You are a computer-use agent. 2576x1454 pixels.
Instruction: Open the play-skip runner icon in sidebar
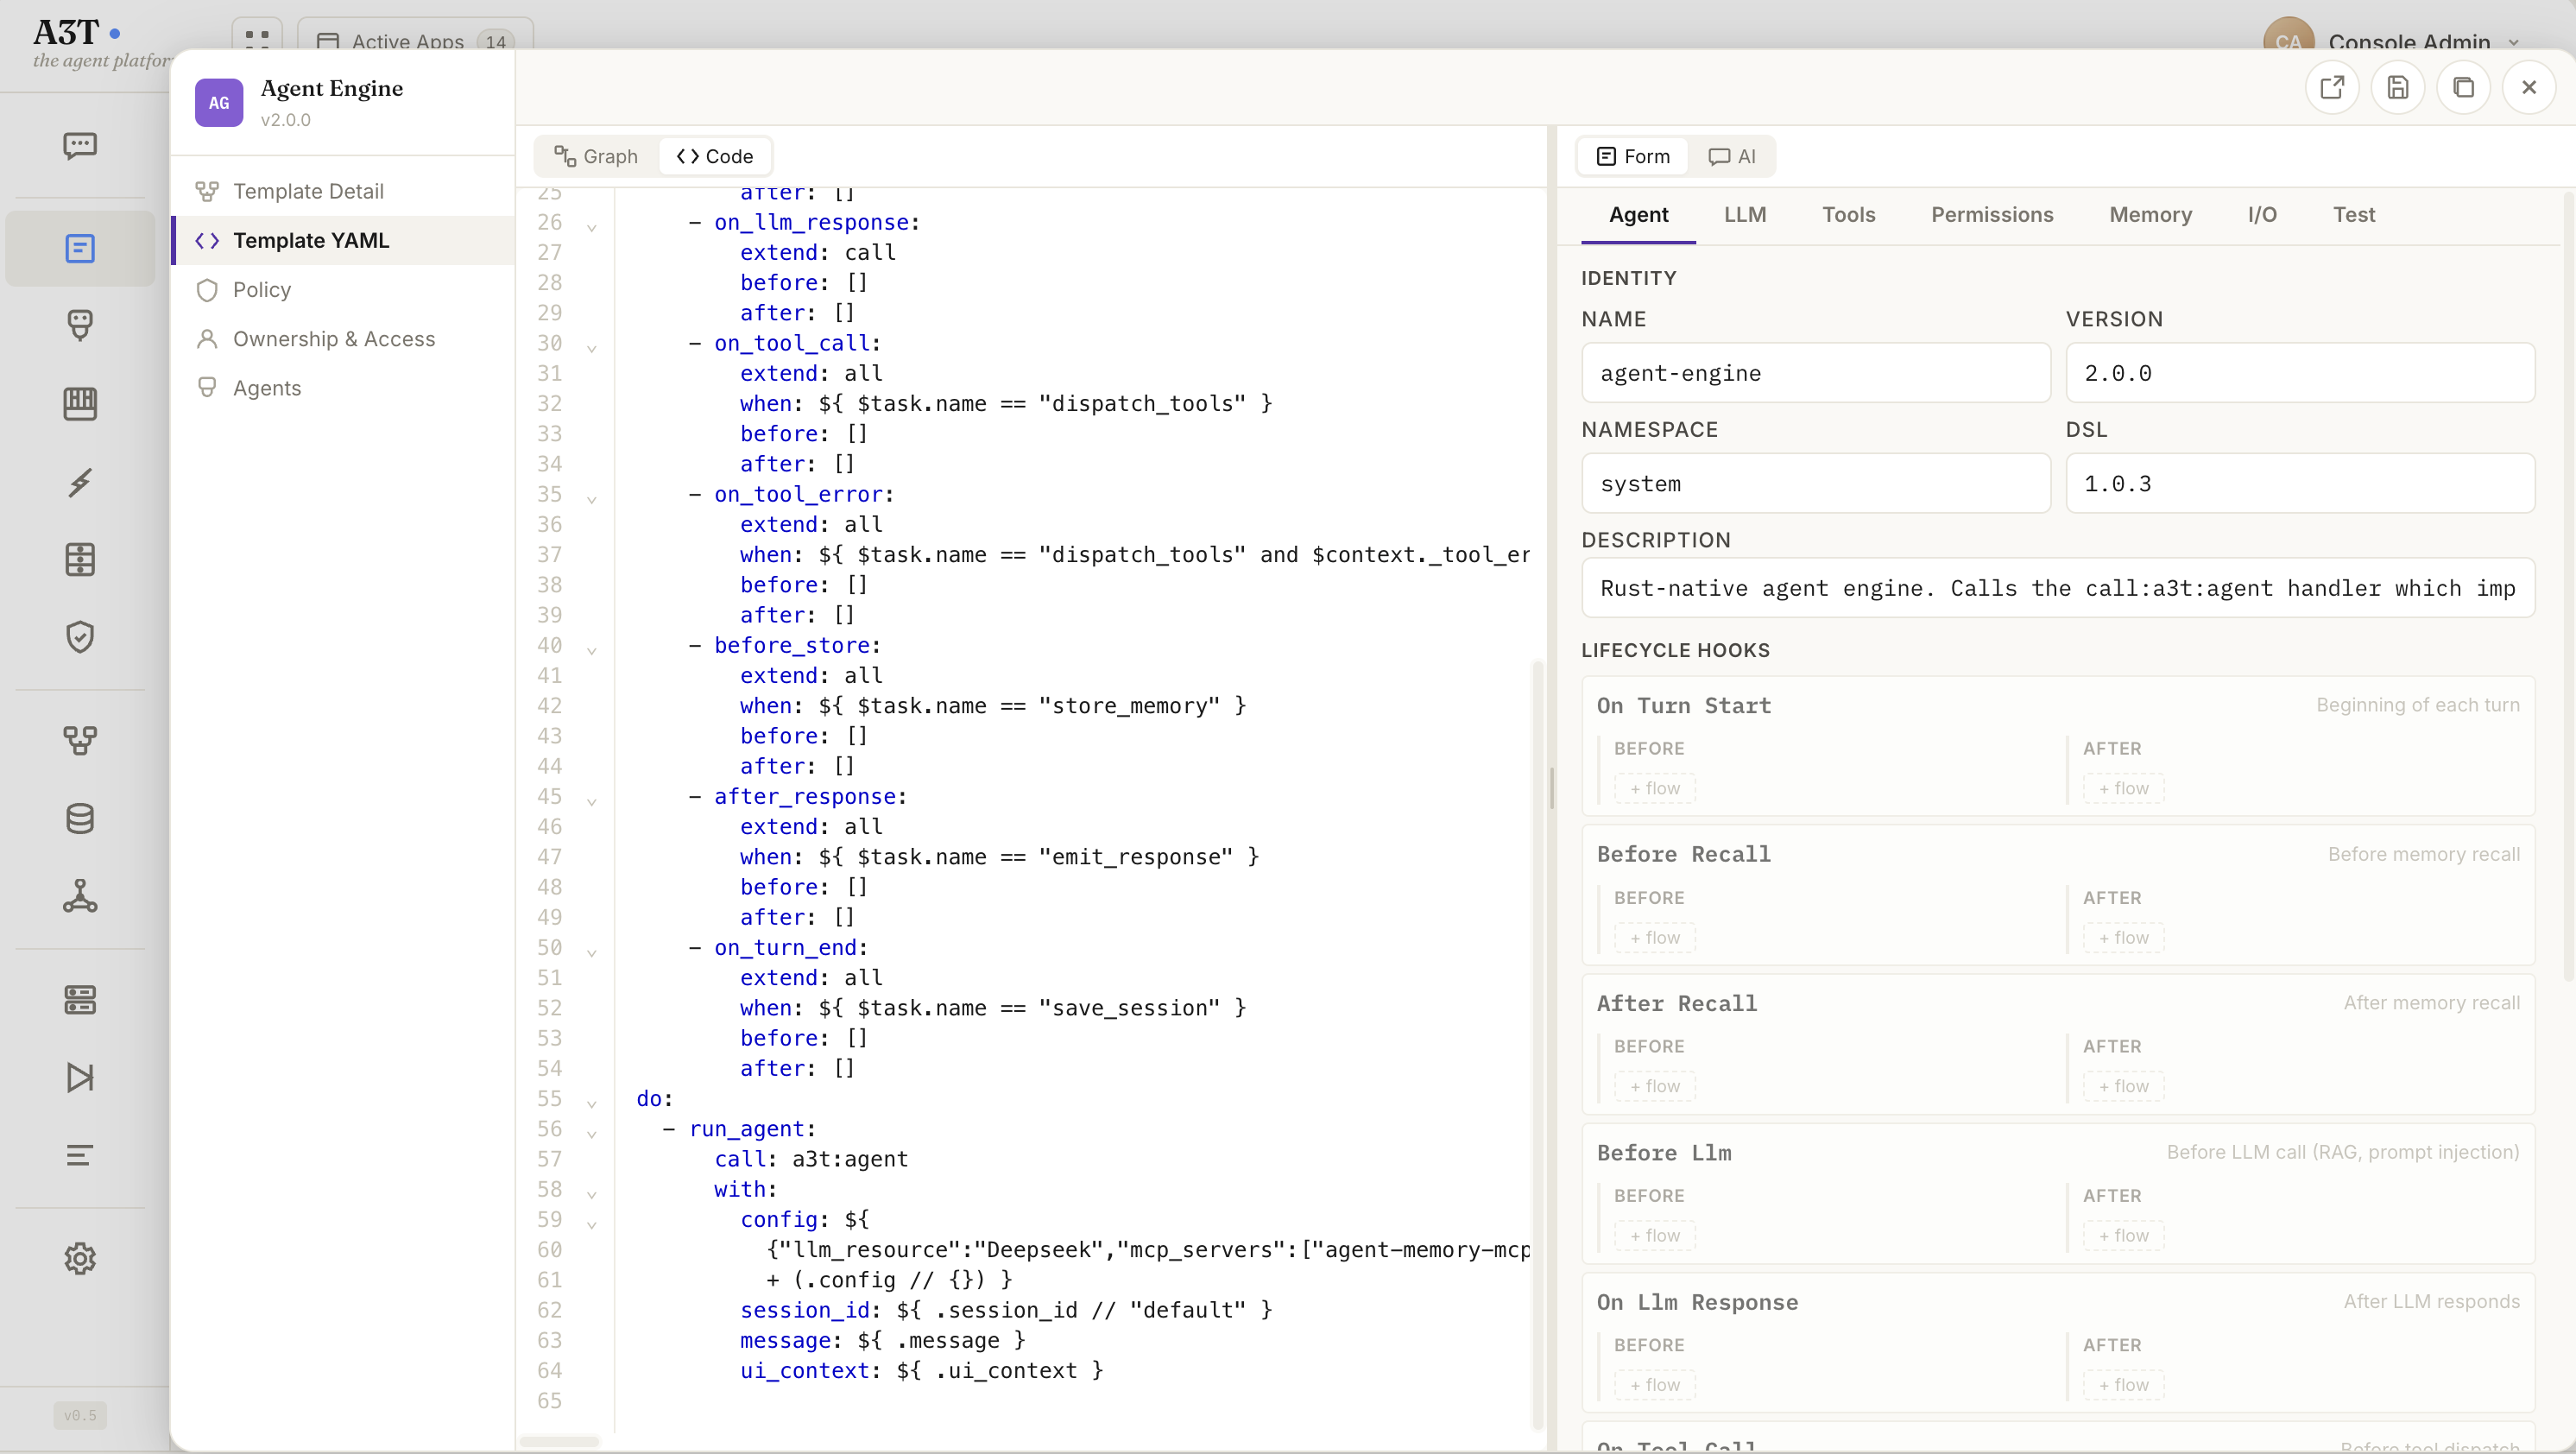coord(80,1077)
